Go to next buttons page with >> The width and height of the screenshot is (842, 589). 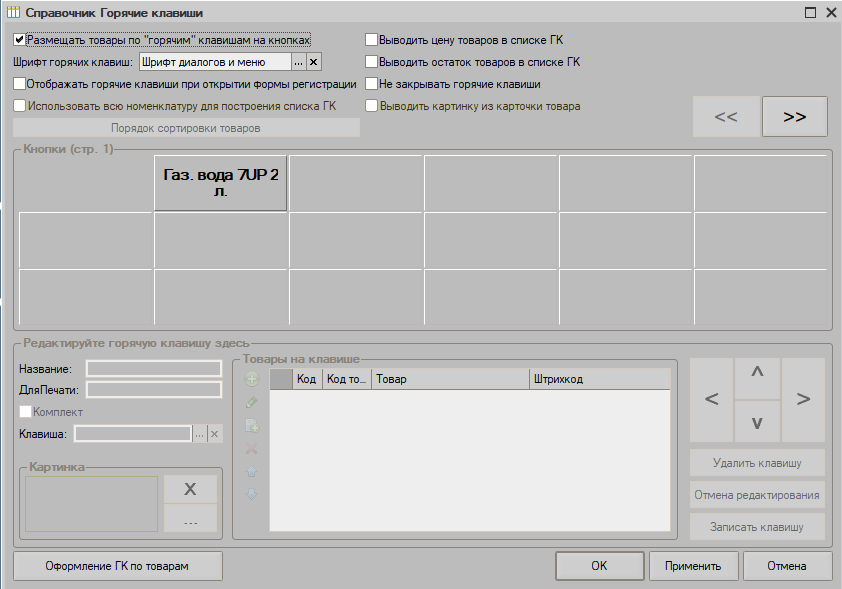coord(794,117)
